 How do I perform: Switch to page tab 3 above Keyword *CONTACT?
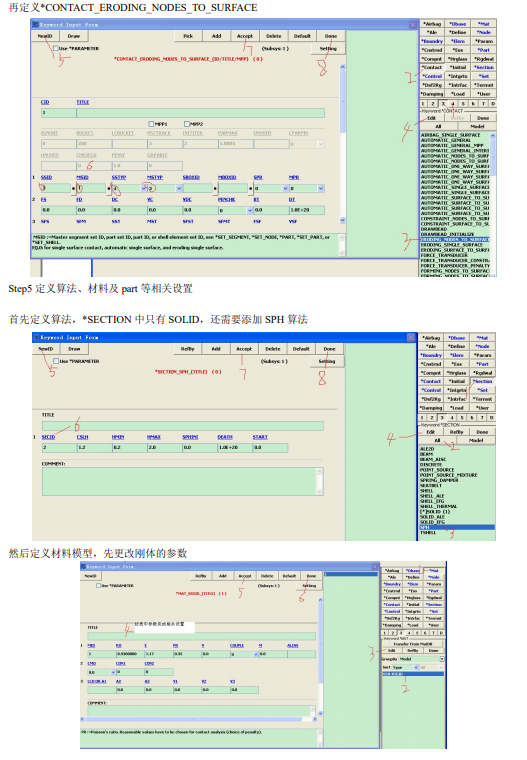(443, 104)
